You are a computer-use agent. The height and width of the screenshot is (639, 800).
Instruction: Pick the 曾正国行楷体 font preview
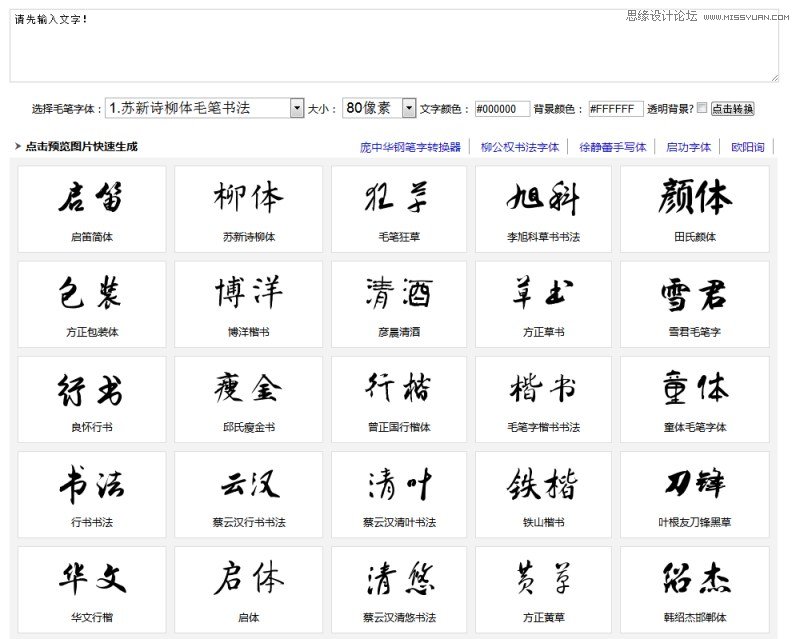pyautogui.click(x=399, y=400)
